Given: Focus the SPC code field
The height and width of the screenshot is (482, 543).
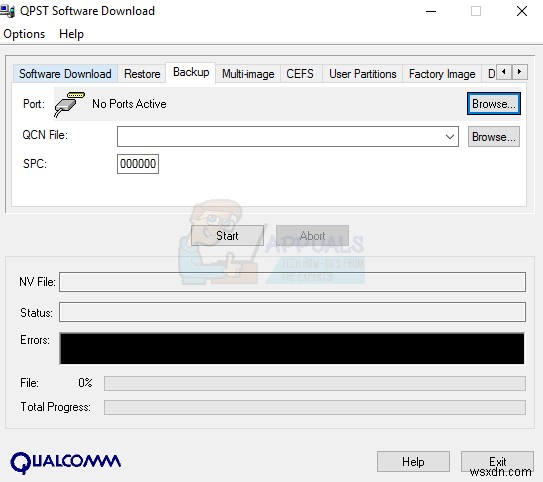Looking at the screenshot, I should click(138, 164).
